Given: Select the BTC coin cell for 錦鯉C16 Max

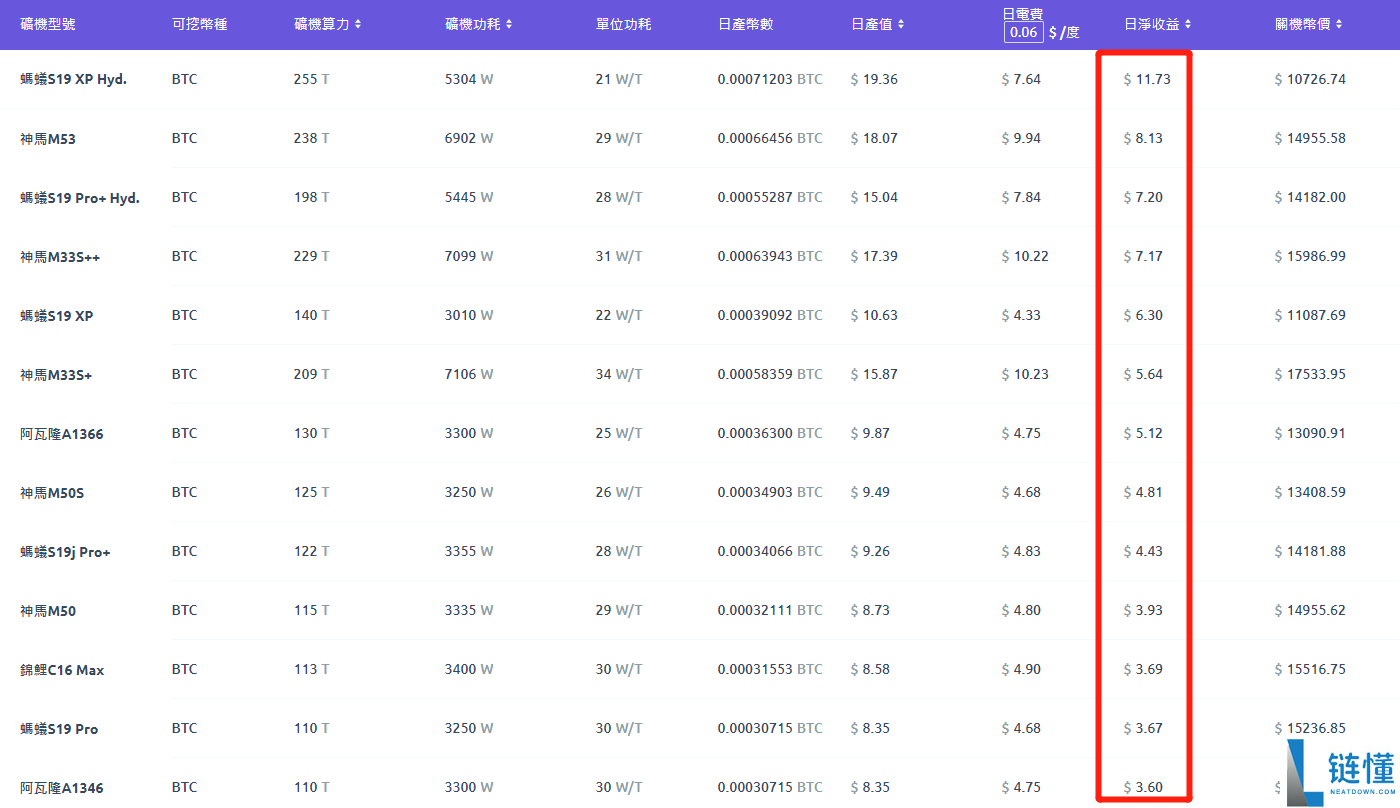Looking at the screenshot, I should 184,669.
